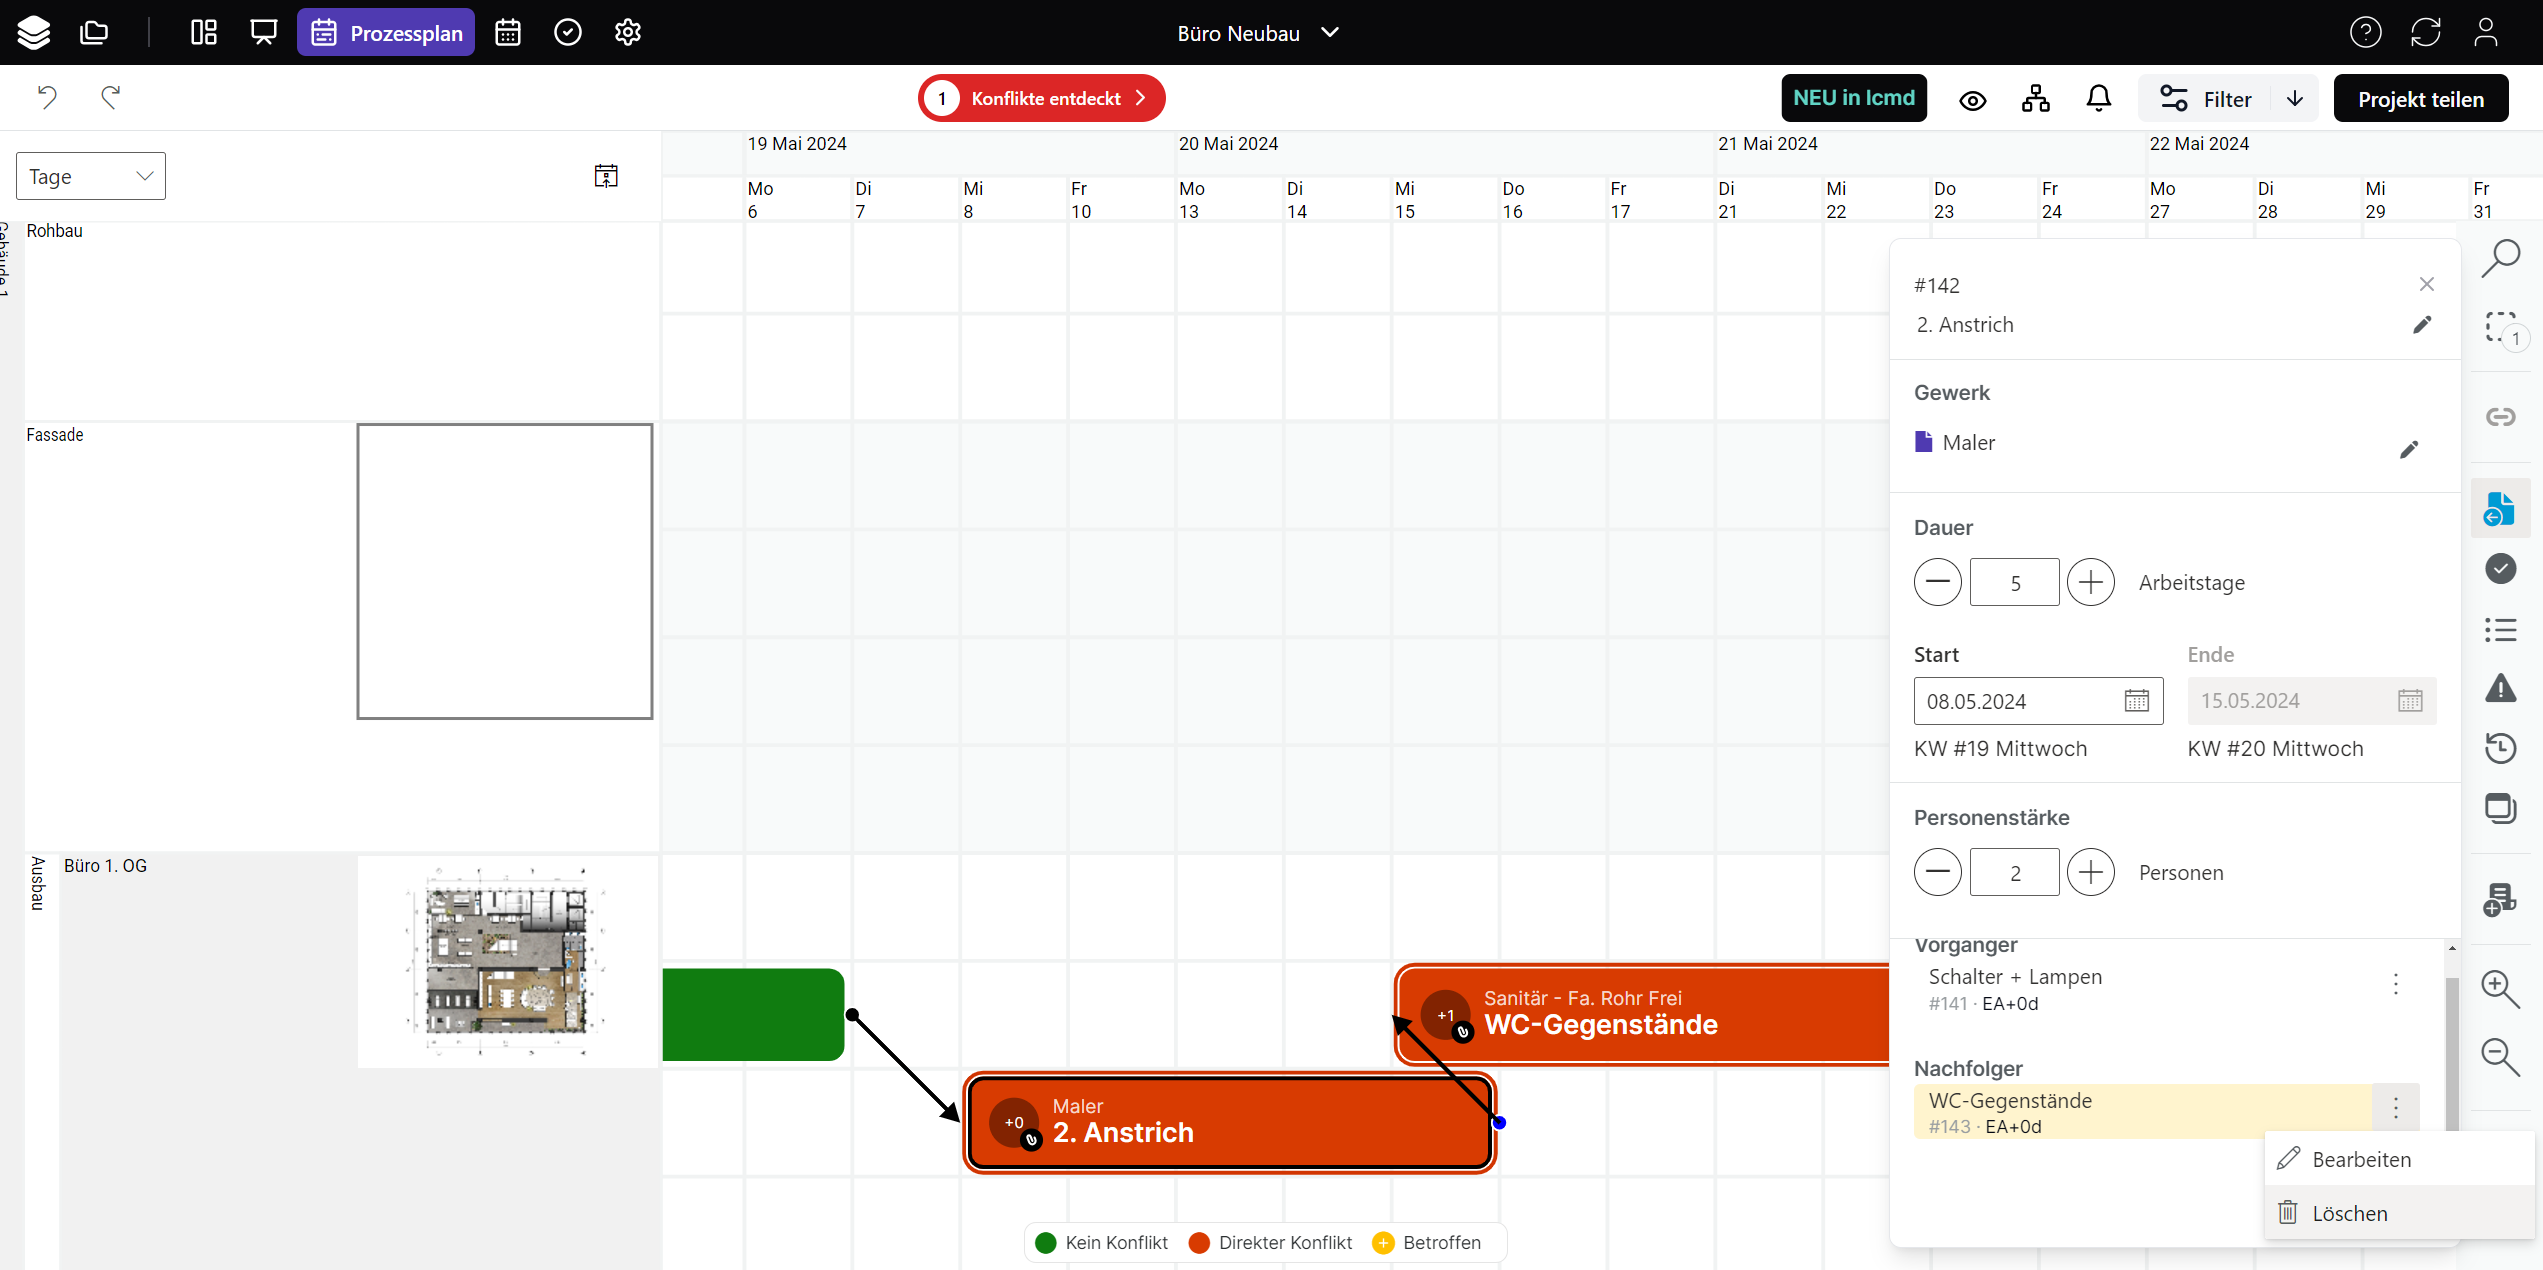Choose Bearbeiten in the context menu
The height and width of the screenshot is (1270, 2543).
(x=2361, y=1159)
